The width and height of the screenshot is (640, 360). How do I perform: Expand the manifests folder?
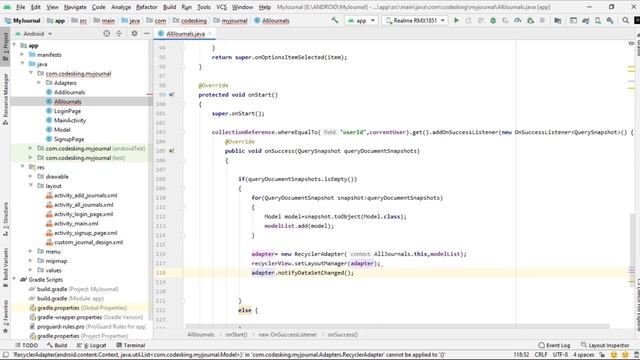[22, 55]
